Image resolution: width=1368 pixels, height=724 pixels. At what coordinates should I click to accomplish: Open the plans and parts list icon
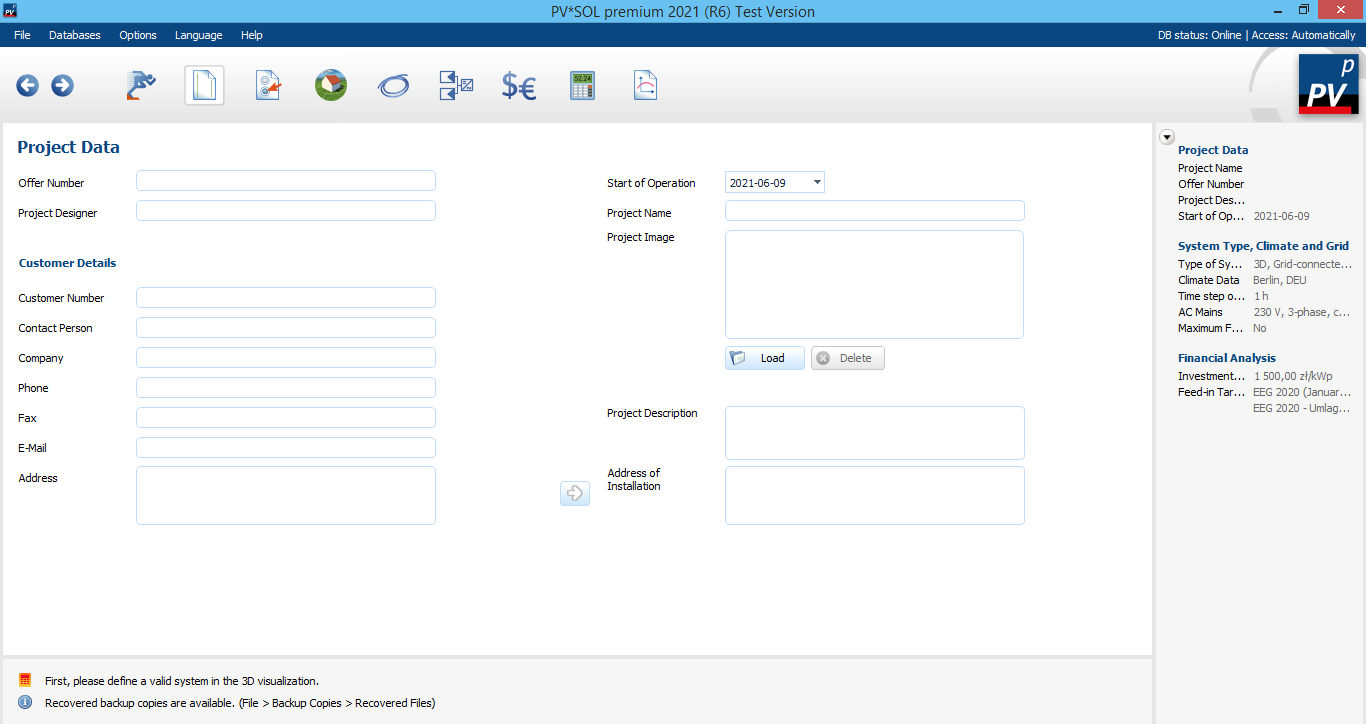[456, 86]
